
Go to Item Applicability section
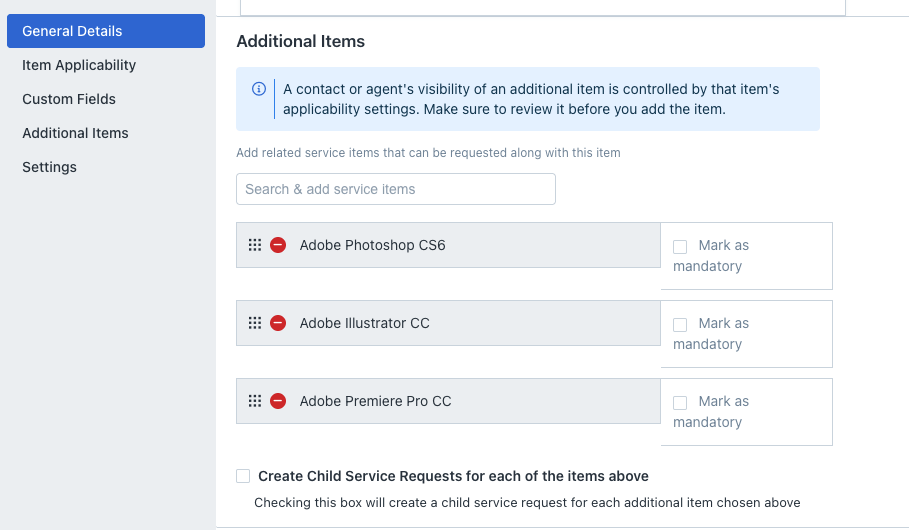click(79, 65)
